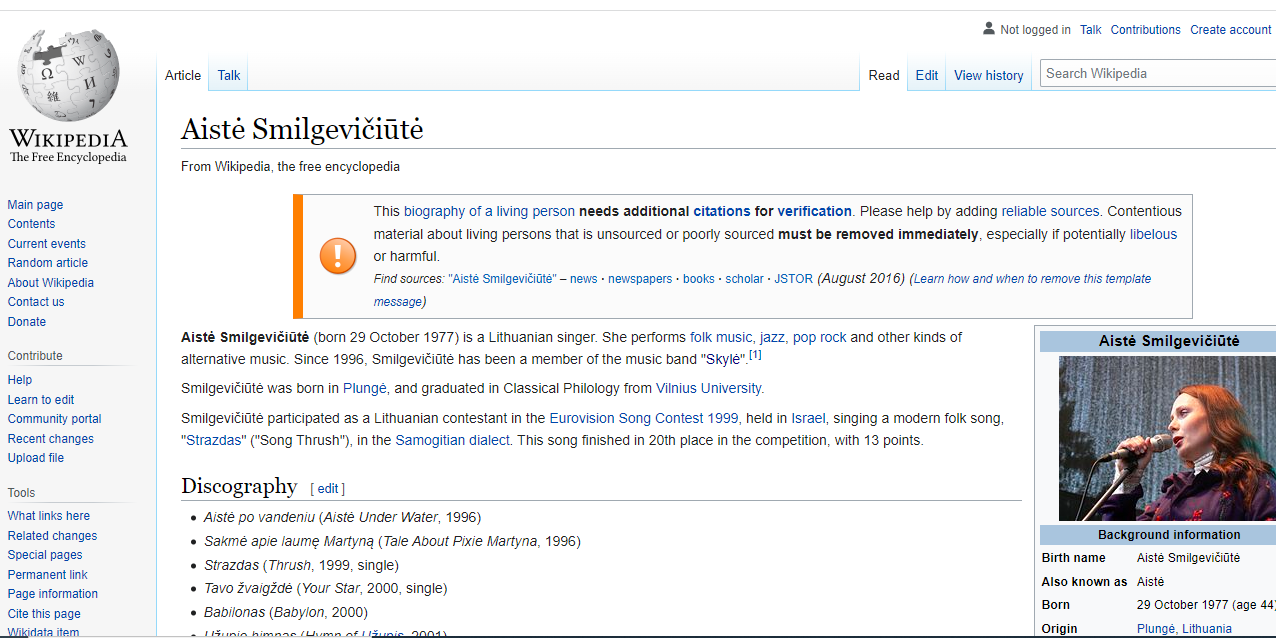
Task: Open the View history tab
Action: (x=988, y=75)
